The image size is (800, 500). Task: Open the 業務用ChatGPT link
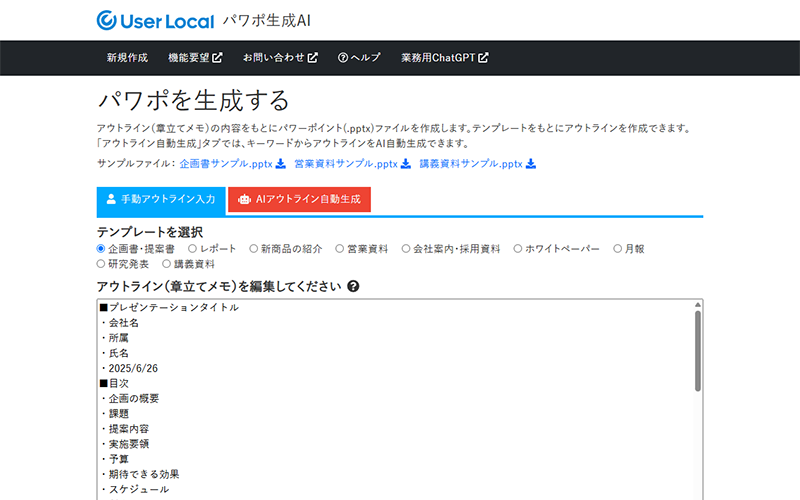[x=444, y=58]
